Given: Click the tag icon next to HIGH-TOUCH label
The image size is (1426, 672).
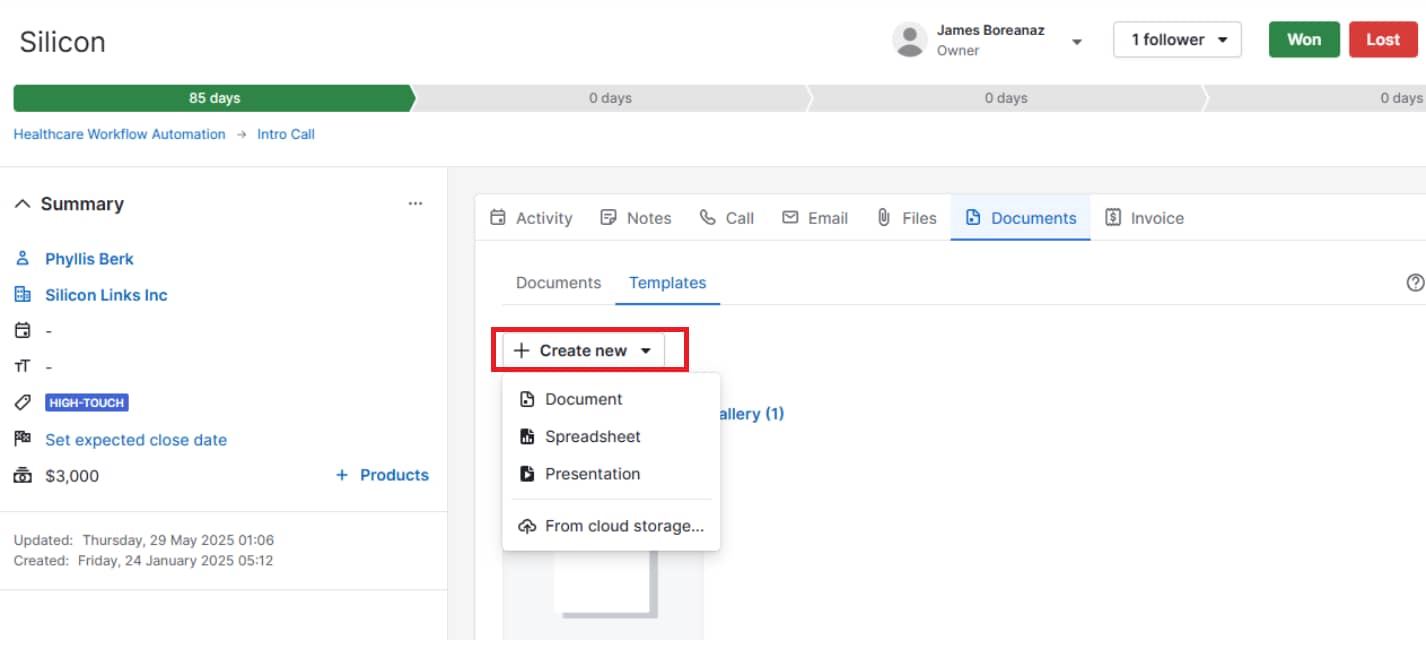Looking at the screenshot, I should pos(22,402).
